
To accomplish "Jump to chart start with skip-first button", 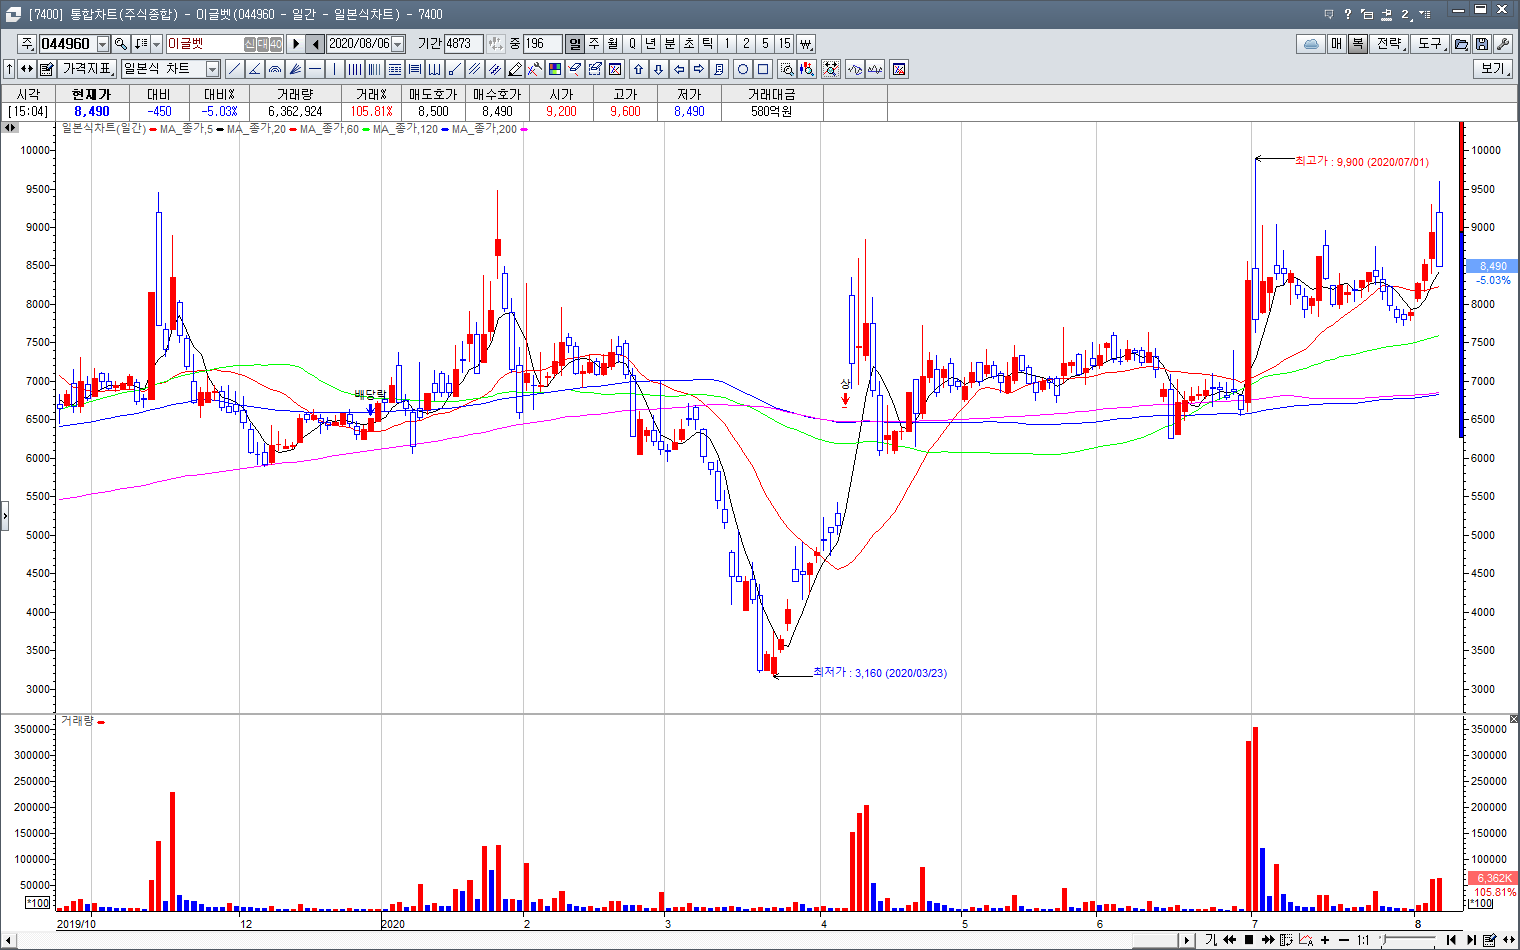I will coord(1451,940).
